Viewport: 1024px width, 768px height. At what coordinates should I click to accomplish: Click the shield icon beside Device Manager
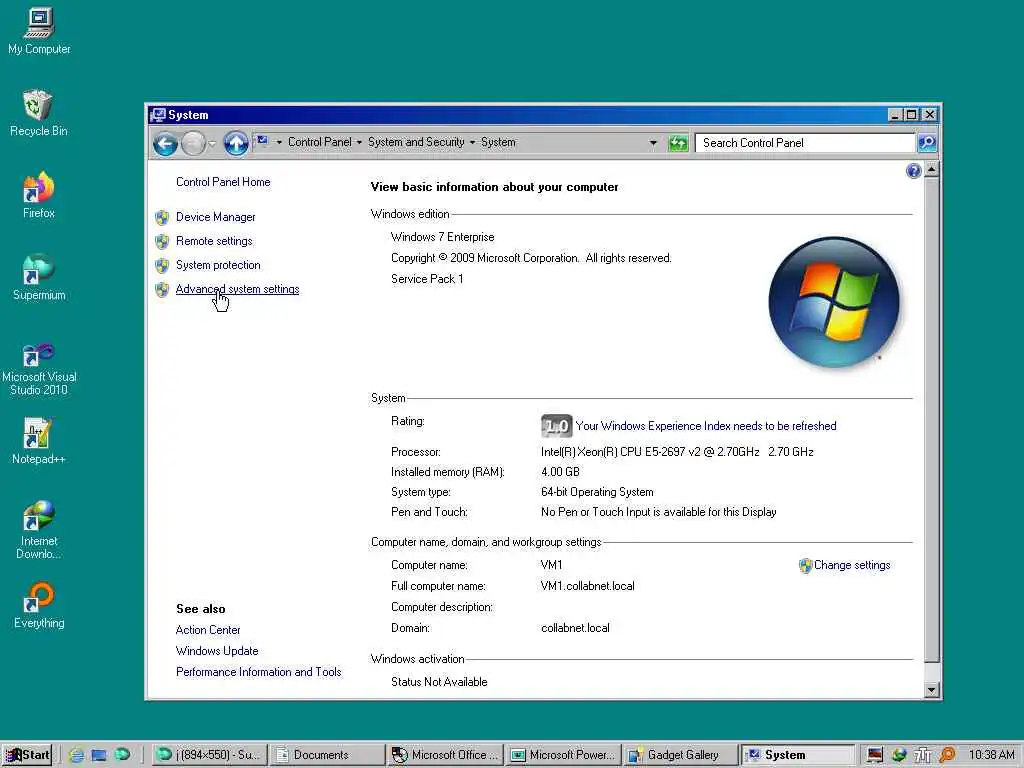tap(162, 217)
